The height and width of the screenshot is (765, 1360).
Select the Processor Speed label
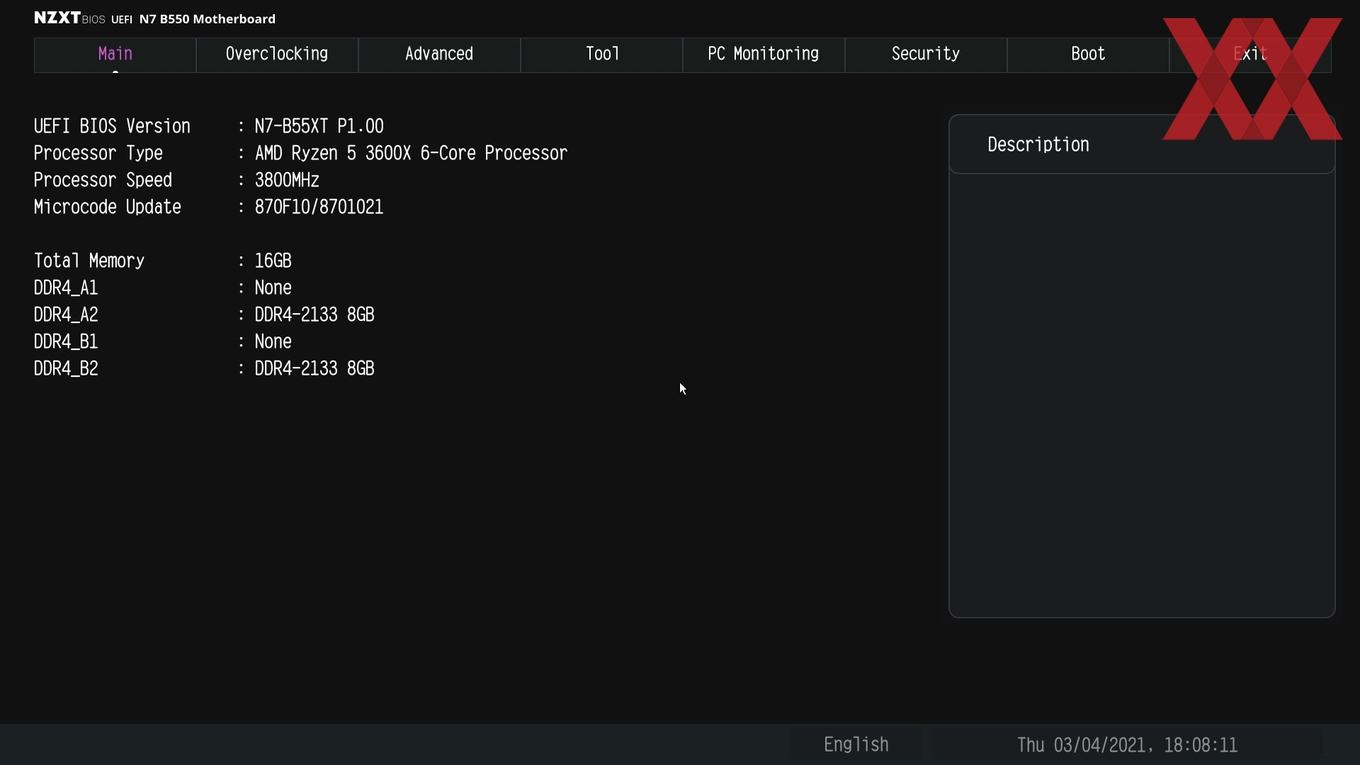103,180
